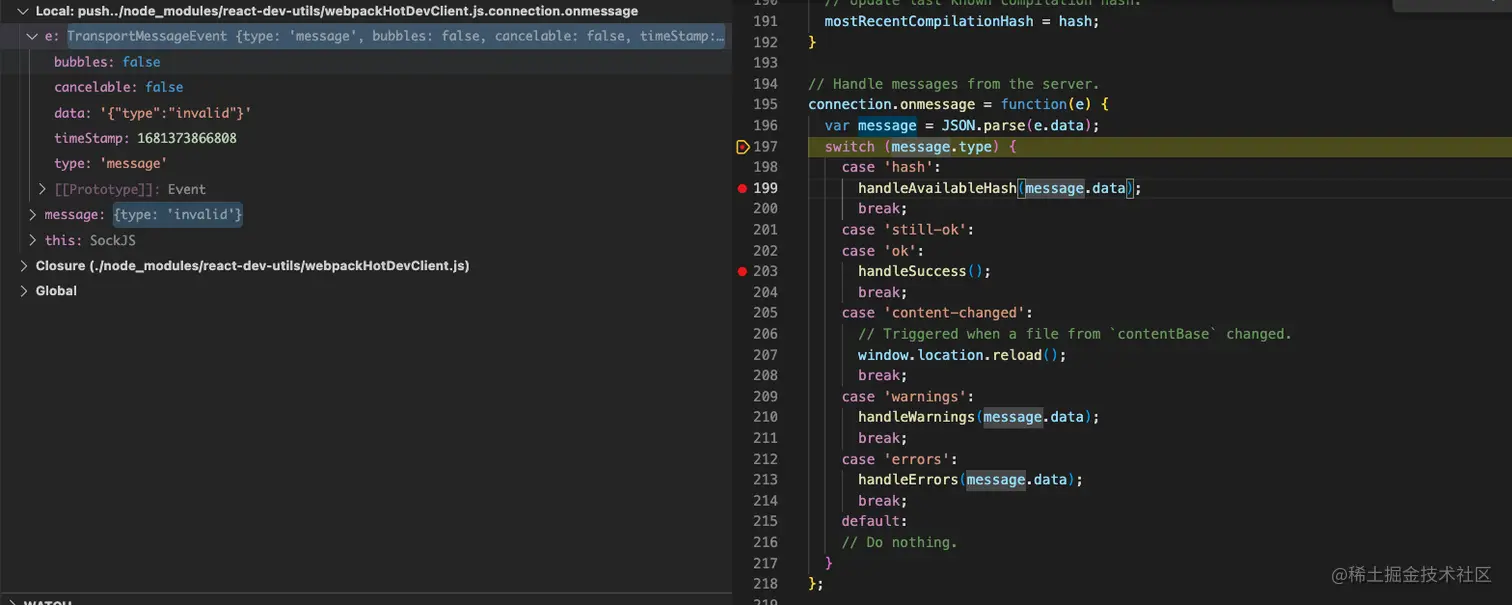Click connection.onmessage on line 195

pos(892,105)
